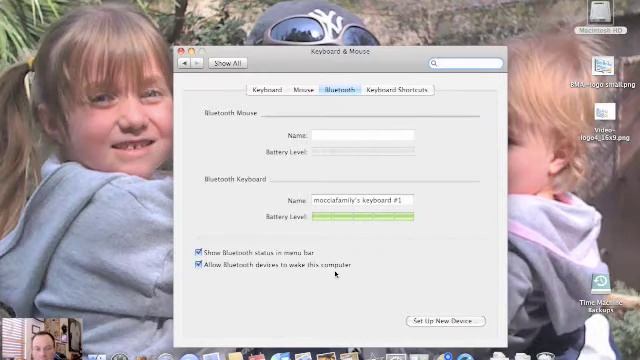Select the Bluetooth tab

tap(340, 90)
